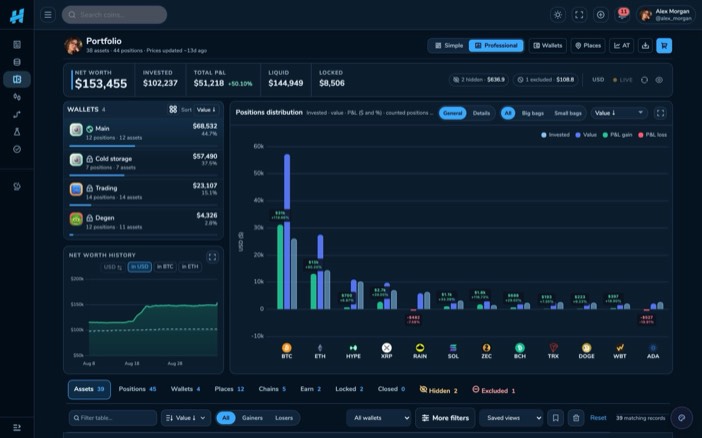Expand the sidebar using the bottom icon
The image size is (702, 438).
click(x=17, y=428)
